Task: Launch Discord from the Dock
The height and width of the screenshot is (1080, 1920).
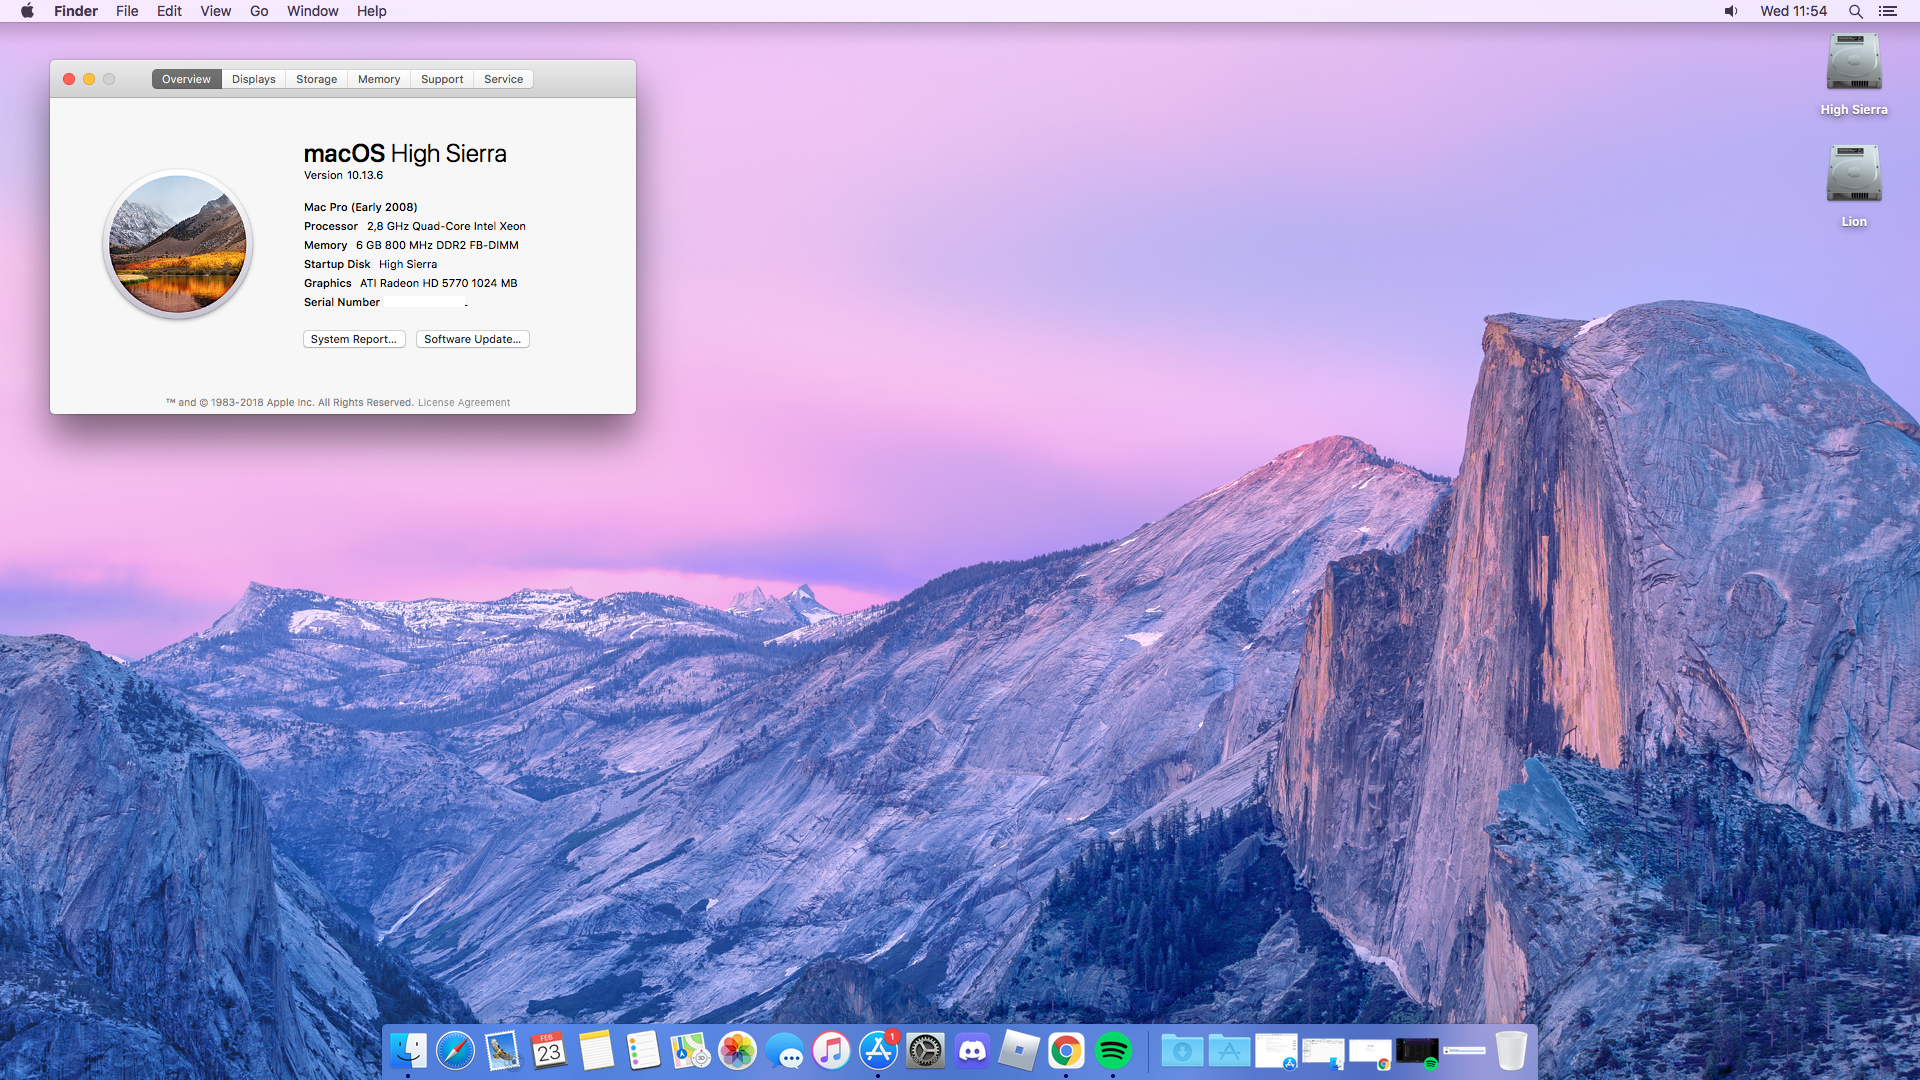Action: pos(972,1051)
